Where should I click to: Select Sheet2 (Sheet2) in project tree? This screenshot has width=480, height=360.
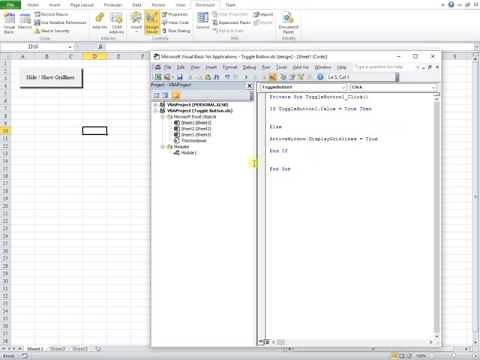[196, 129]
